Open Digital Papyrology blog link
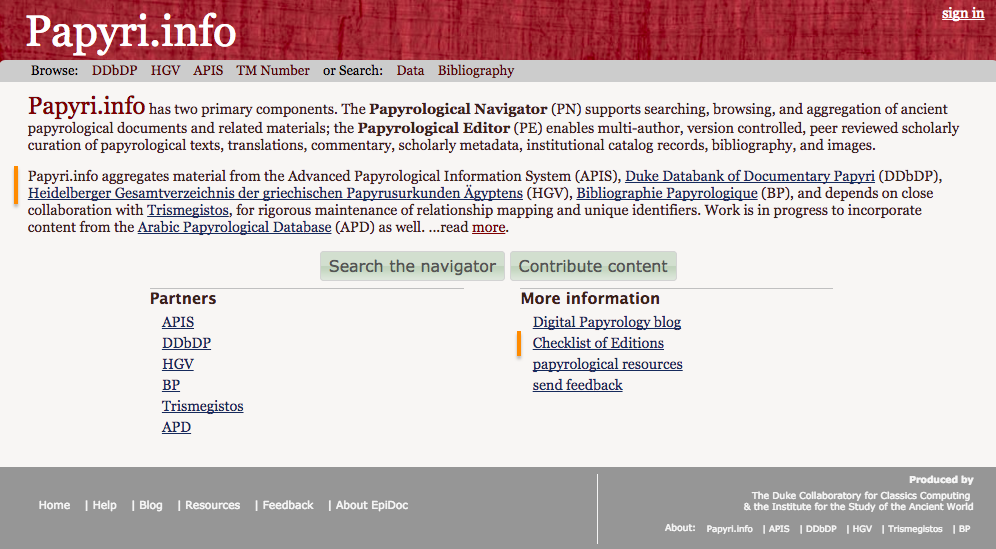Viewport: 996px width, 549px height. point(607,322)
